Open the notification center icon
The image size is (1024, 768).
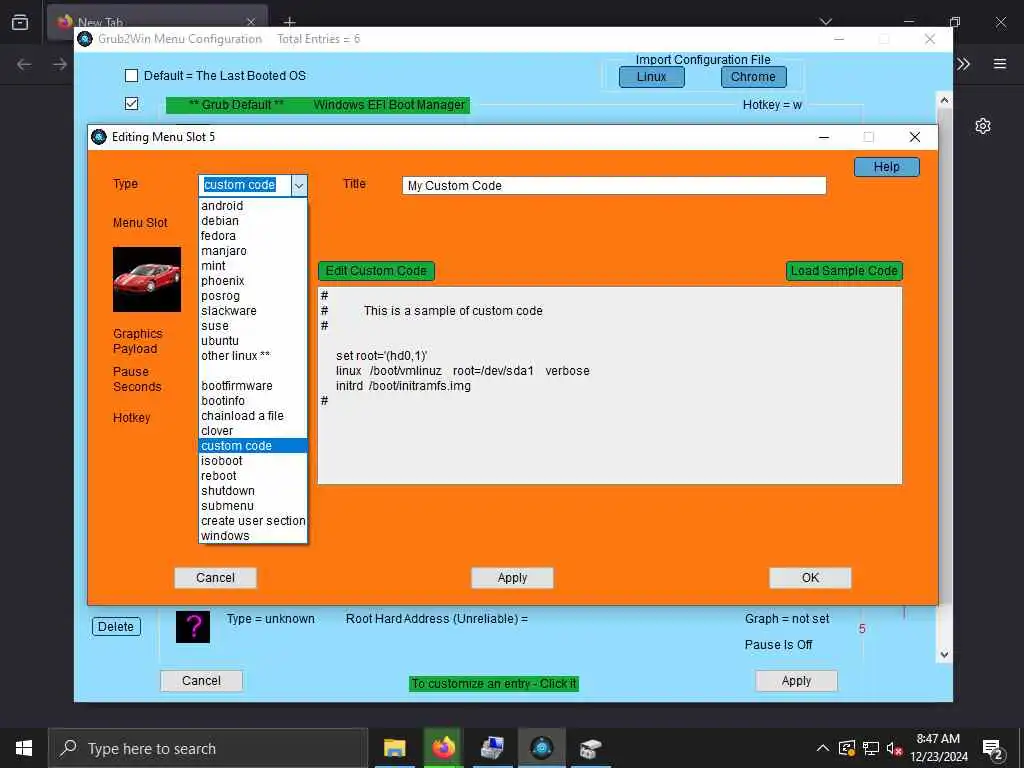993,749
